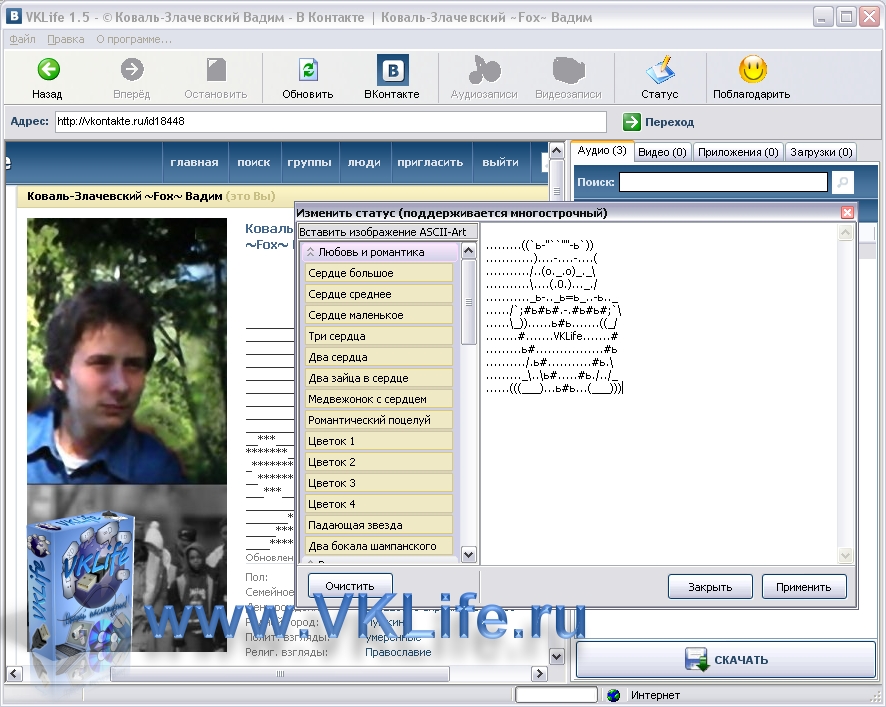
Task: Click the green Go arrow button
Action: 632,122
